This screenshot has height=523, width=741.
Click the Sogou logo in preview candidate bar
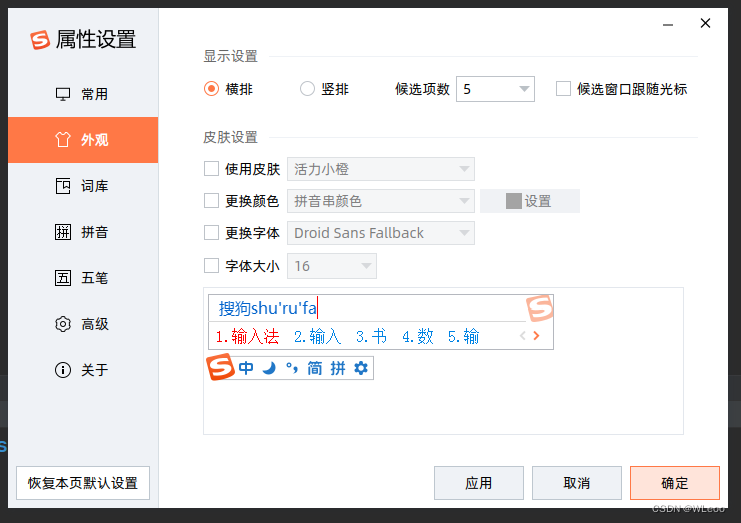(x=540, y=308)
